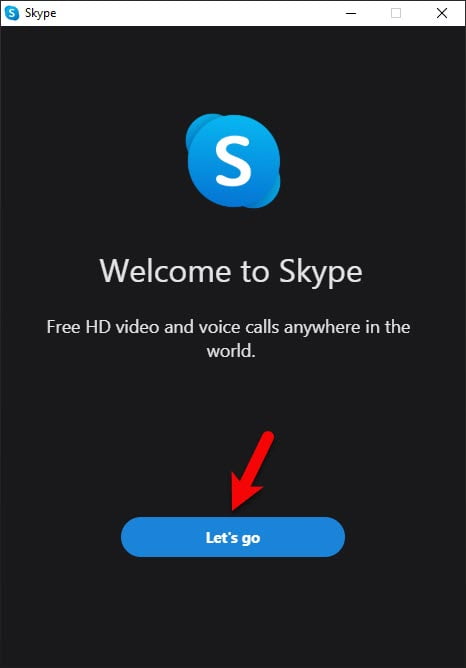This screenshot has height=668, width=466.
Task: Click the Let's go label text
Action: pos(233,538)
